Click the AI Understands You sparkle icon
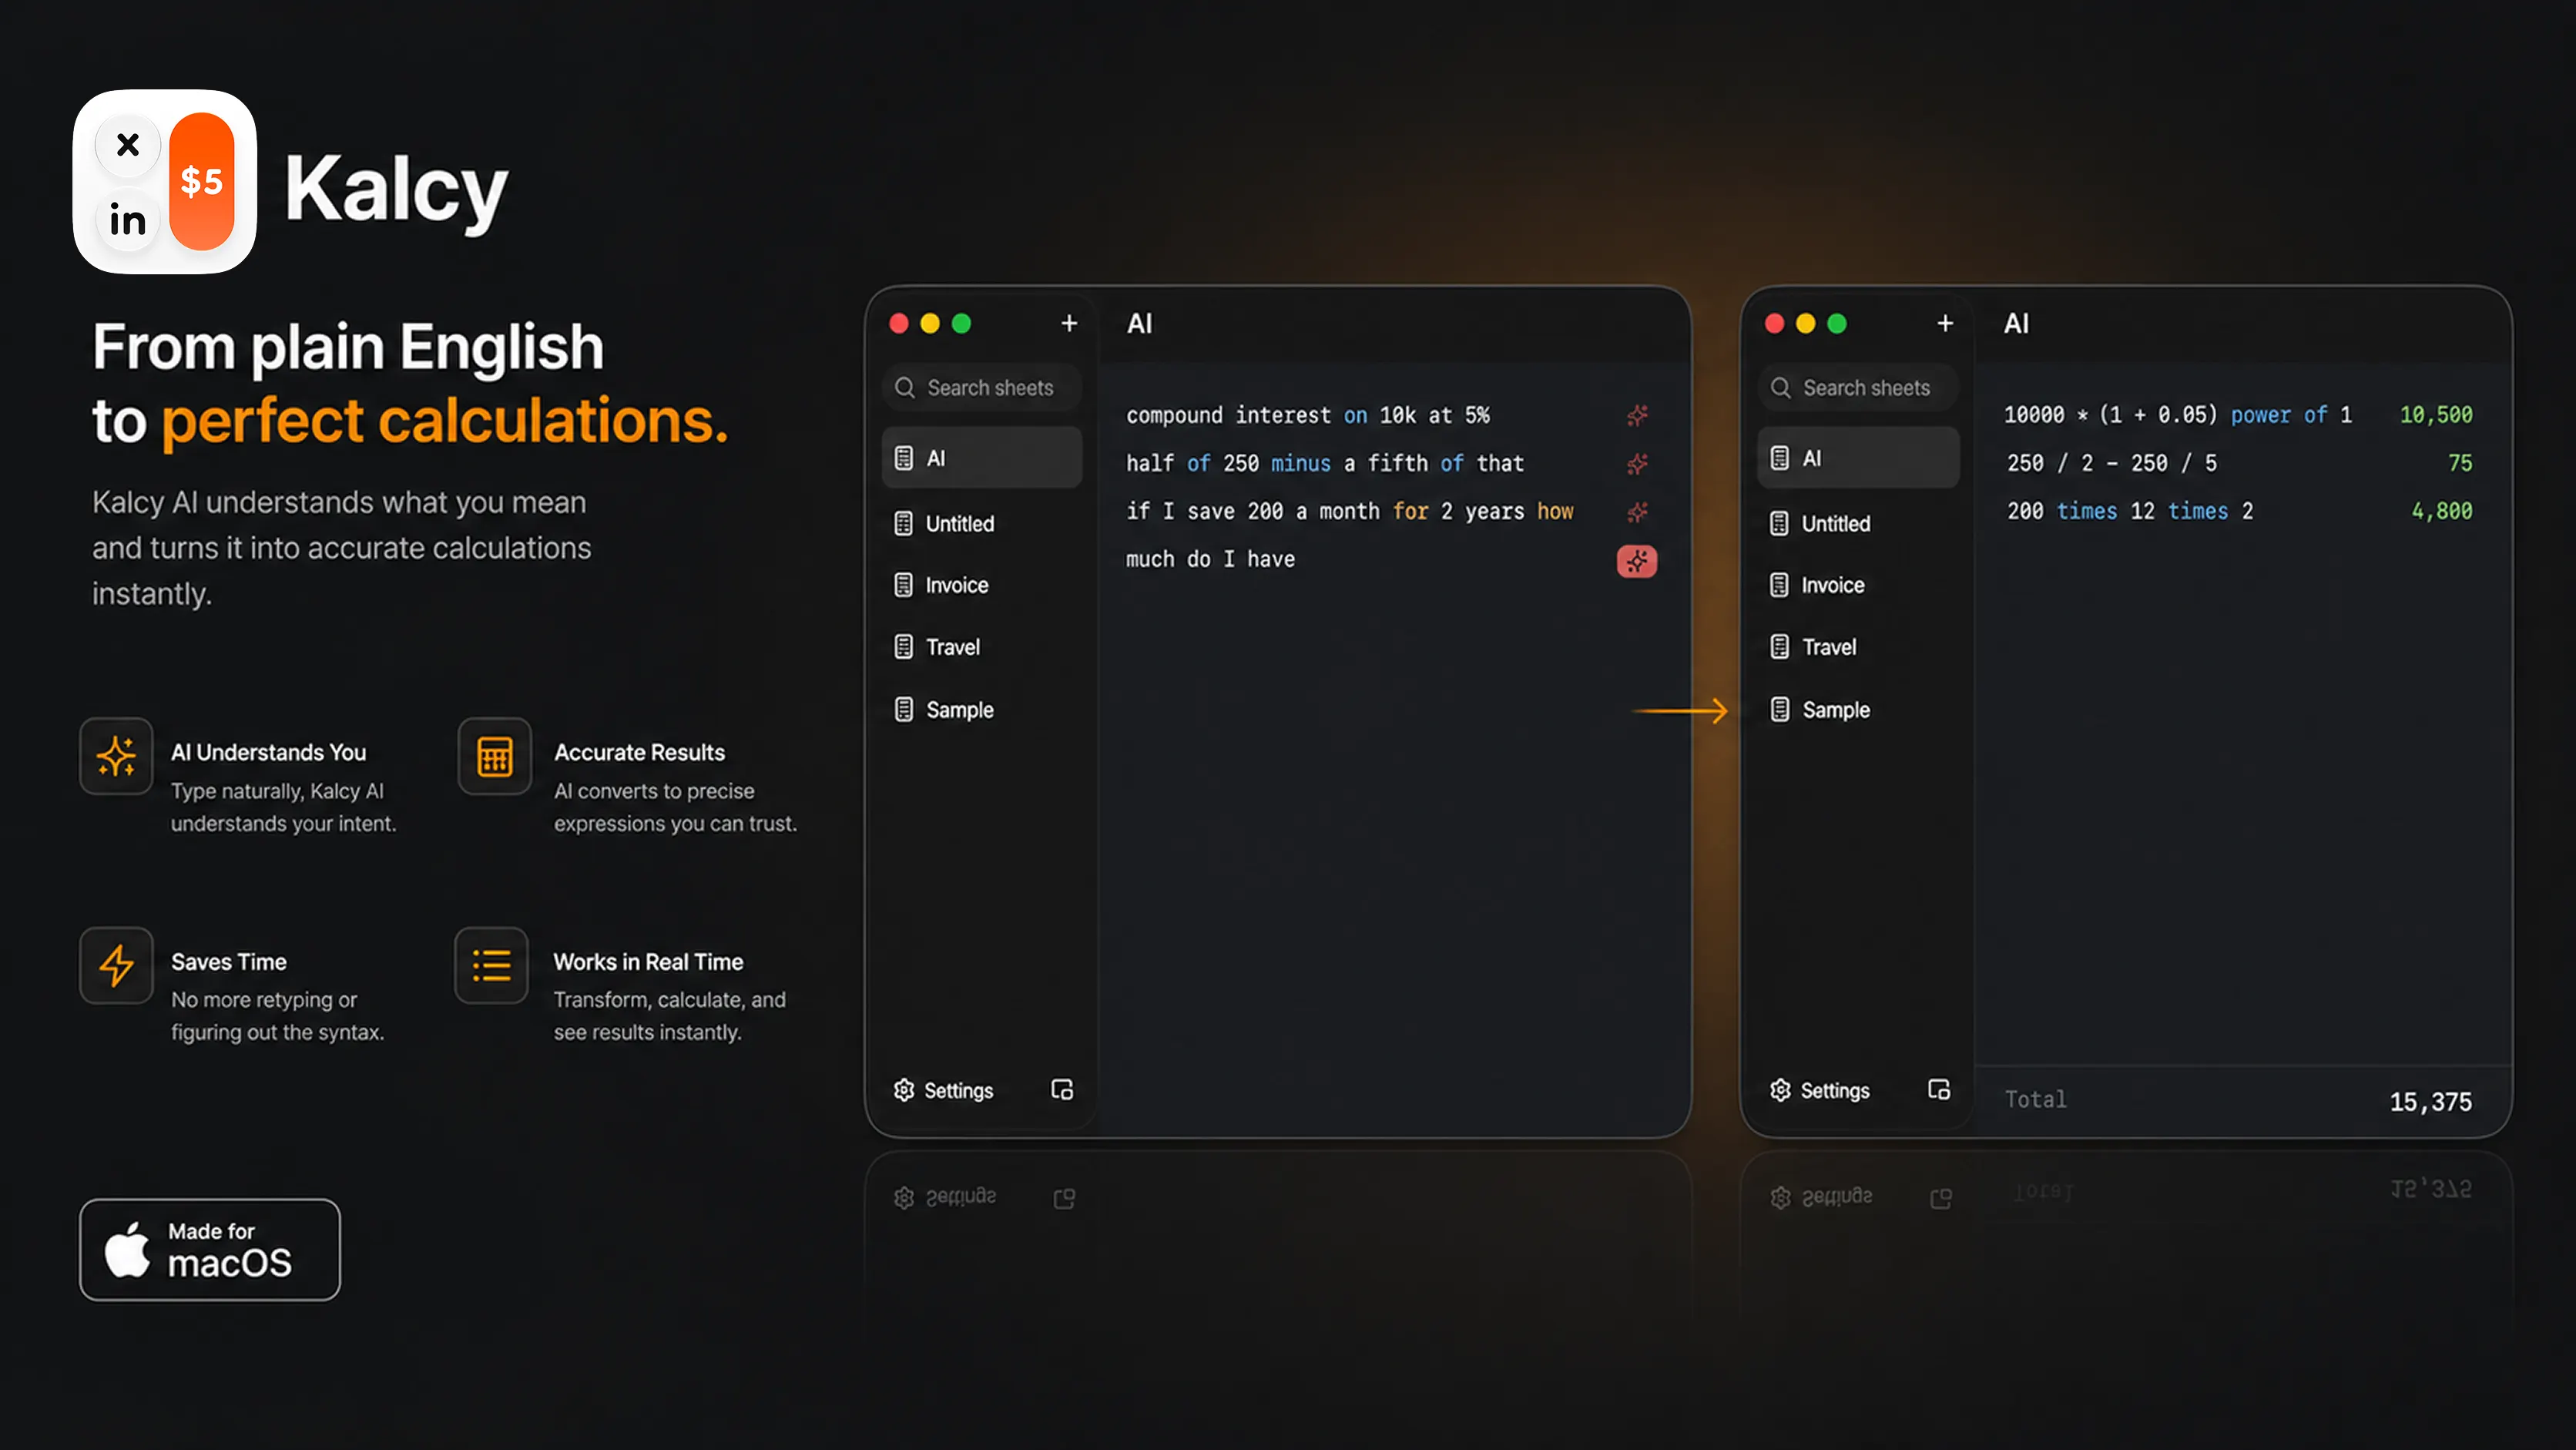 tap(116, 756)
